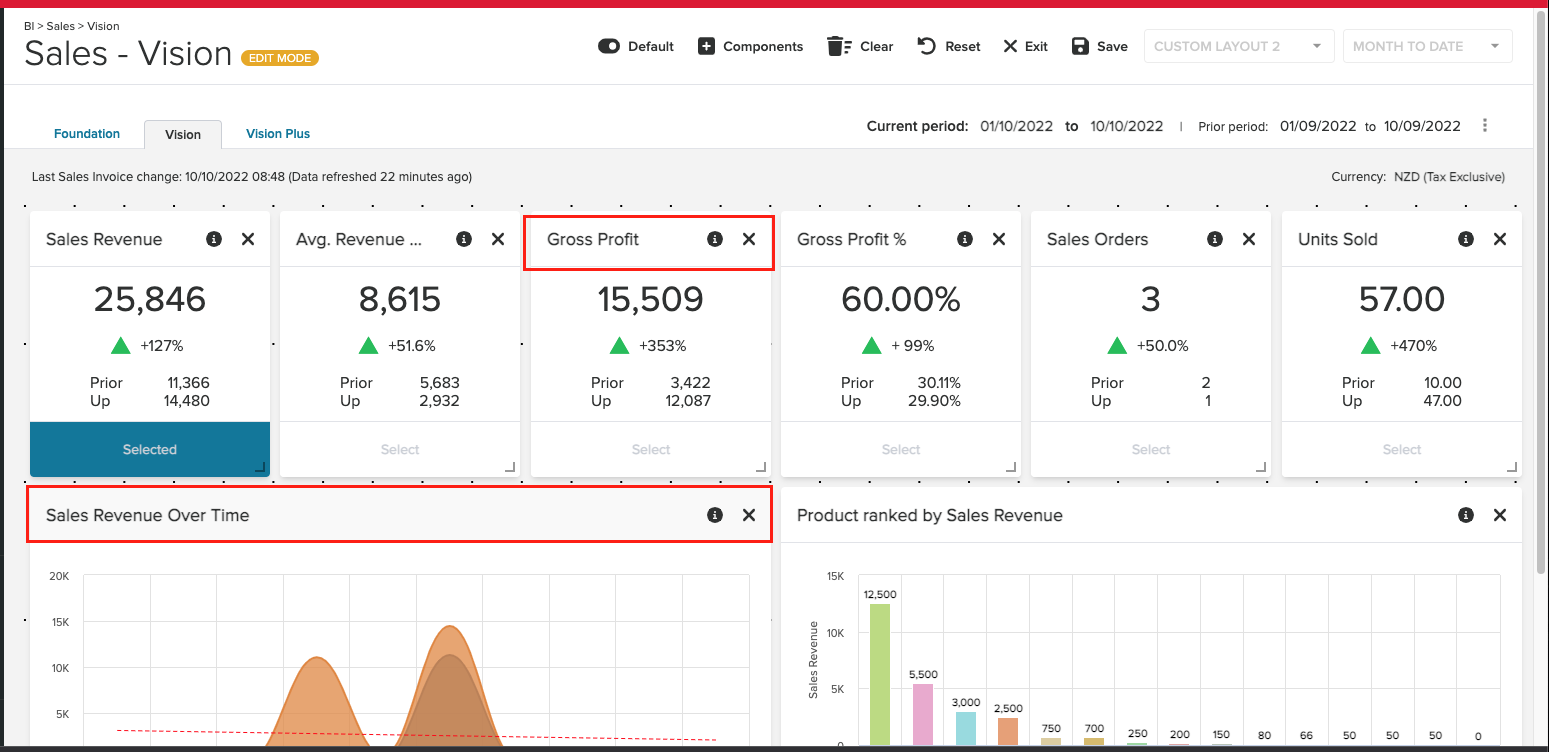Screen dimensions: 1549x752
Task: View info on Sales Revenue Over Time chart
Action: [x=714, y=515]
